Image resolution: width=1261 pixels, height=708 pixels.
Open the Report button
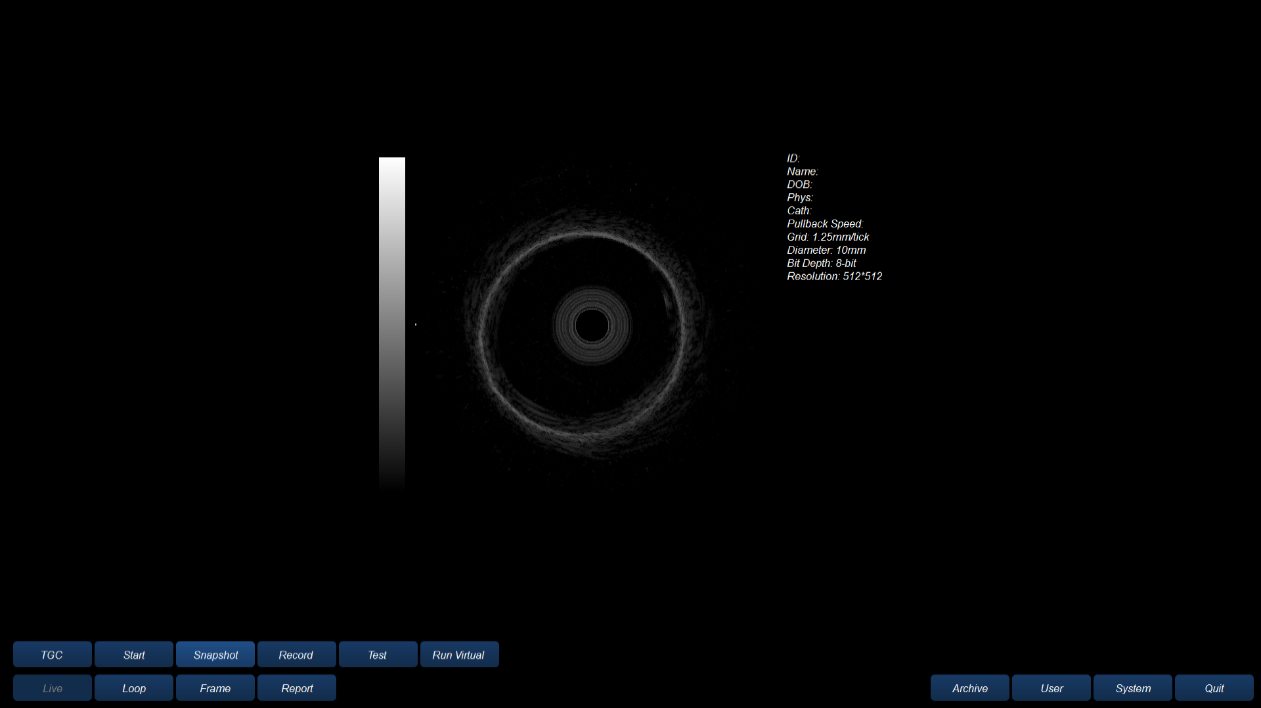click(296, 688)
